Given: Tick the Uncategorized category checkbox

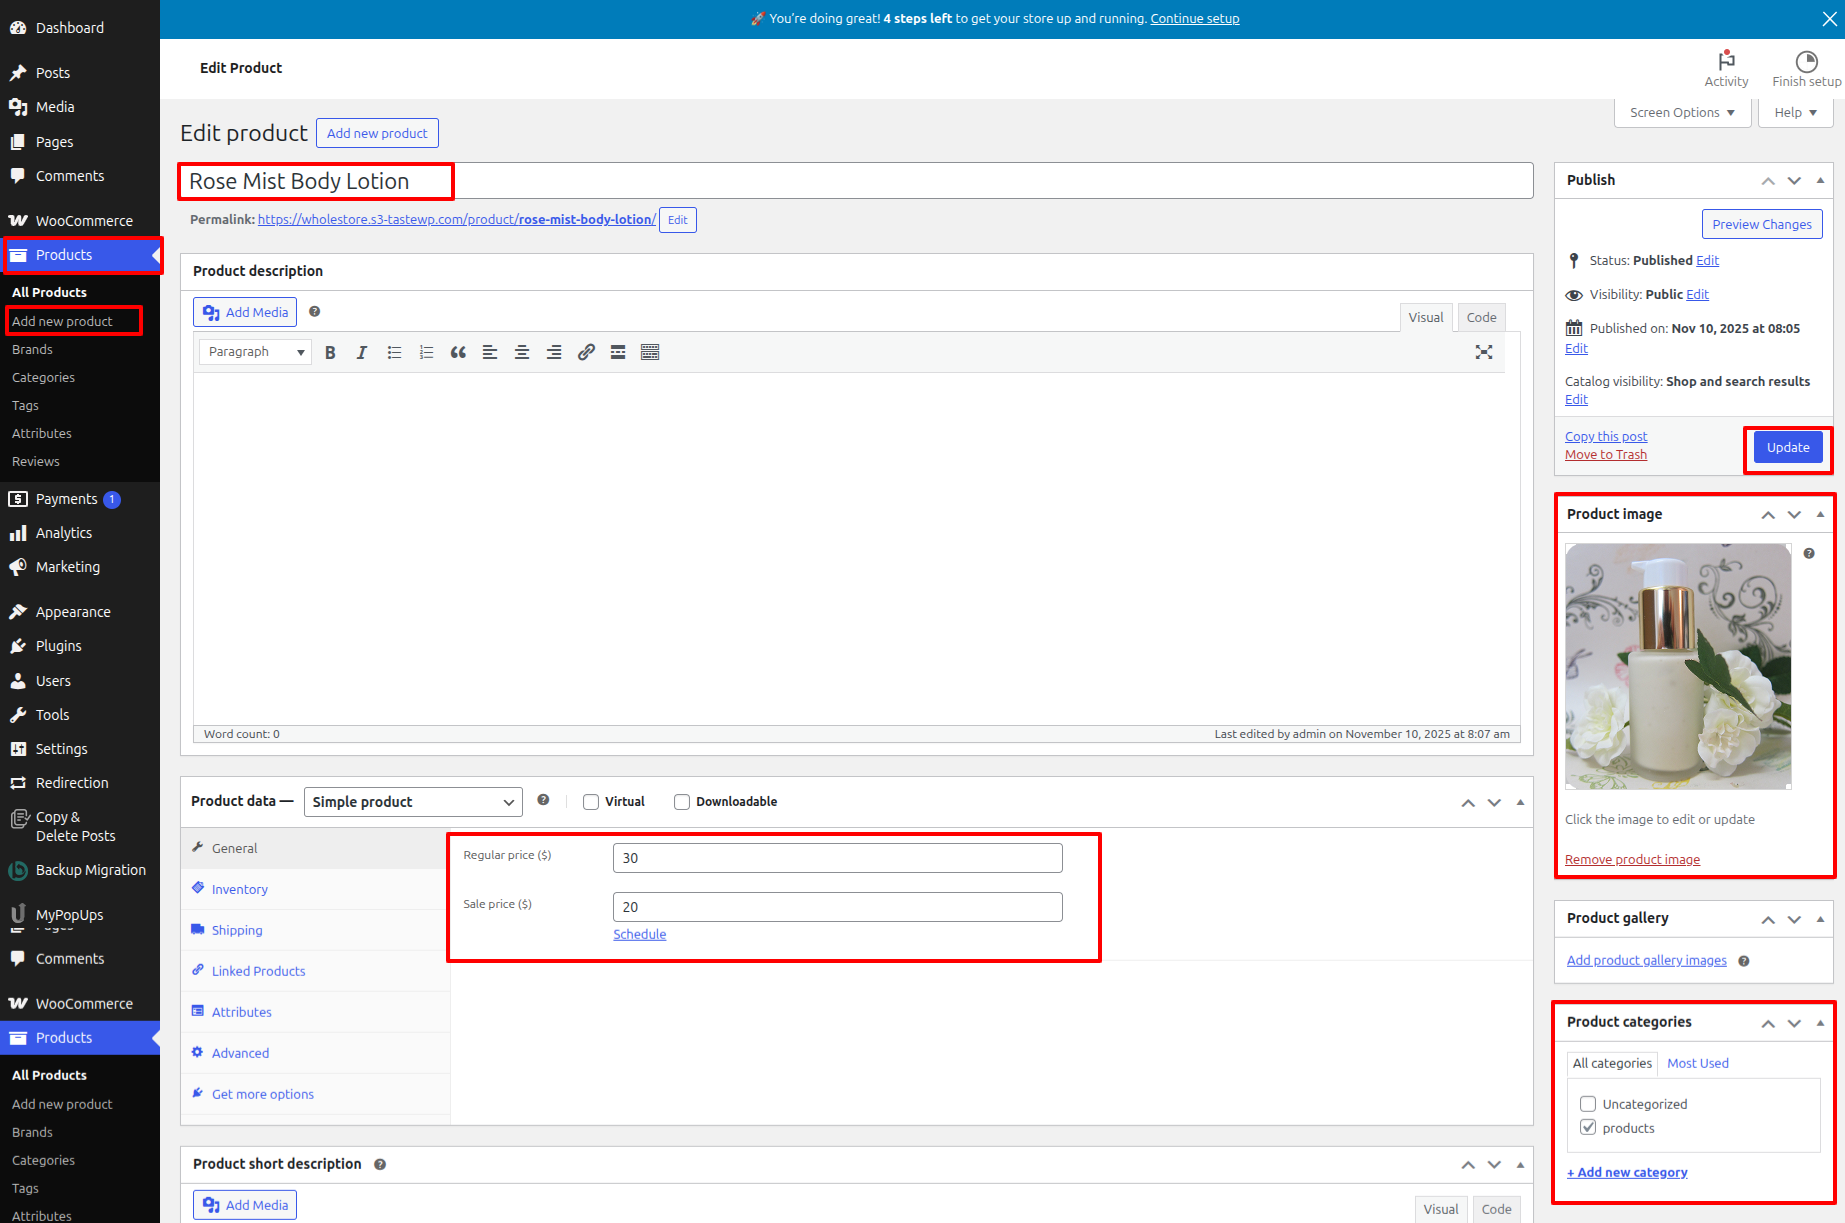Looking at the screenshot, I should [1588, 1104].
